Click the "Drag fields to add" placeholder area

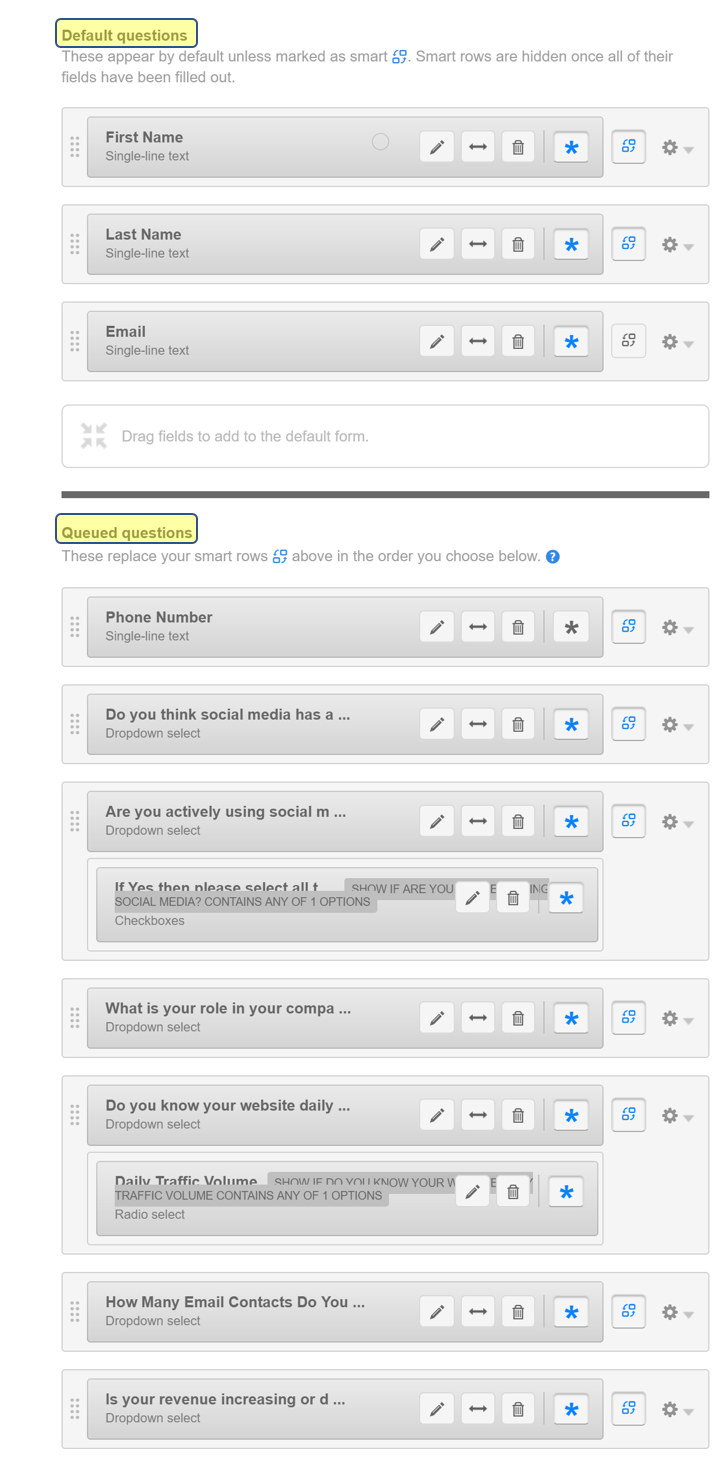coord(384,435)
